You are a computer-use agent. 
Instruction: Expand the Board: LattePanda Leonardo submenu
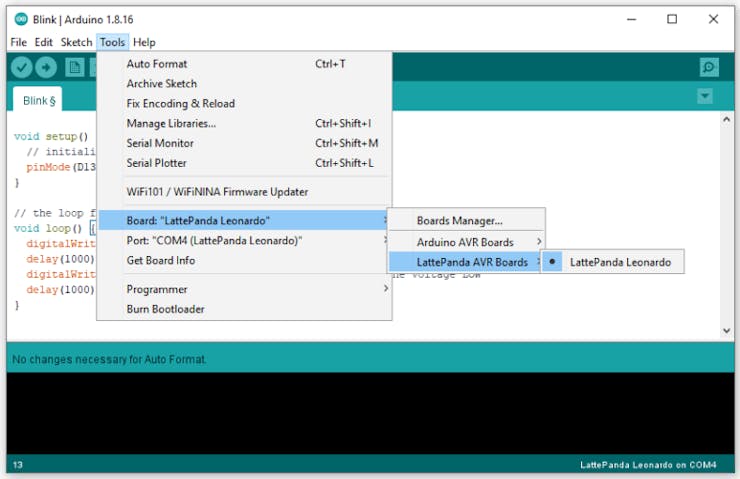click(x=244, y=220)
